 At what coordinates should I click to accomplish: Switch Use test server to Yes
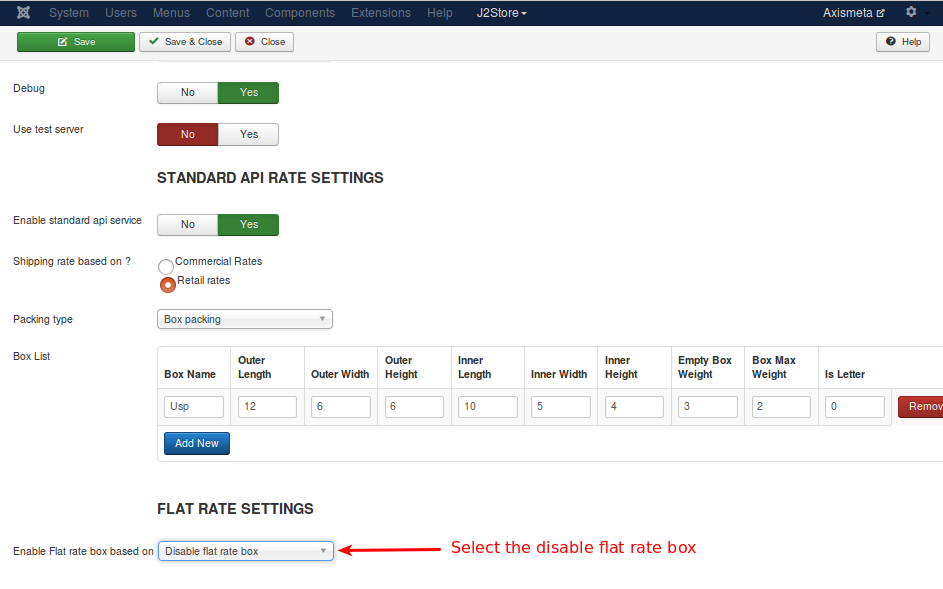tap(249, 134)
